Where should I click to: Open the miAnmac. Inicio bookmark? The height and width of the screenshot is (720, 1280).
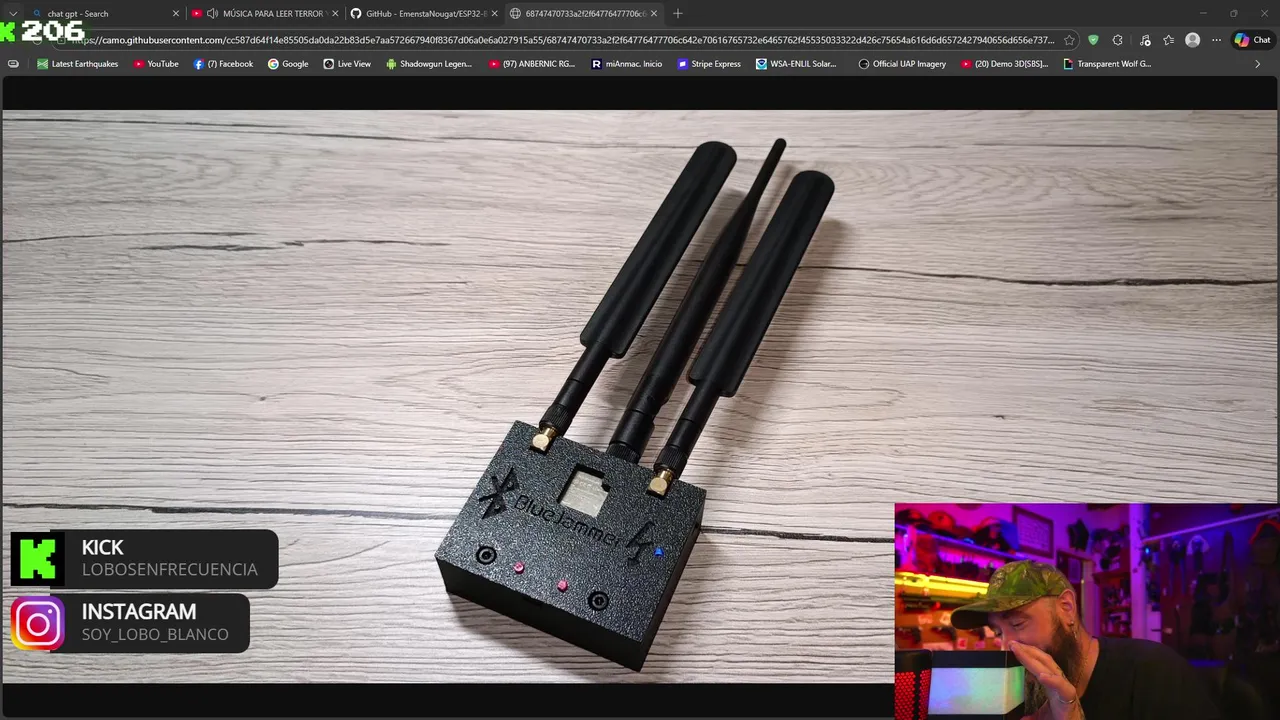(626, 64)
